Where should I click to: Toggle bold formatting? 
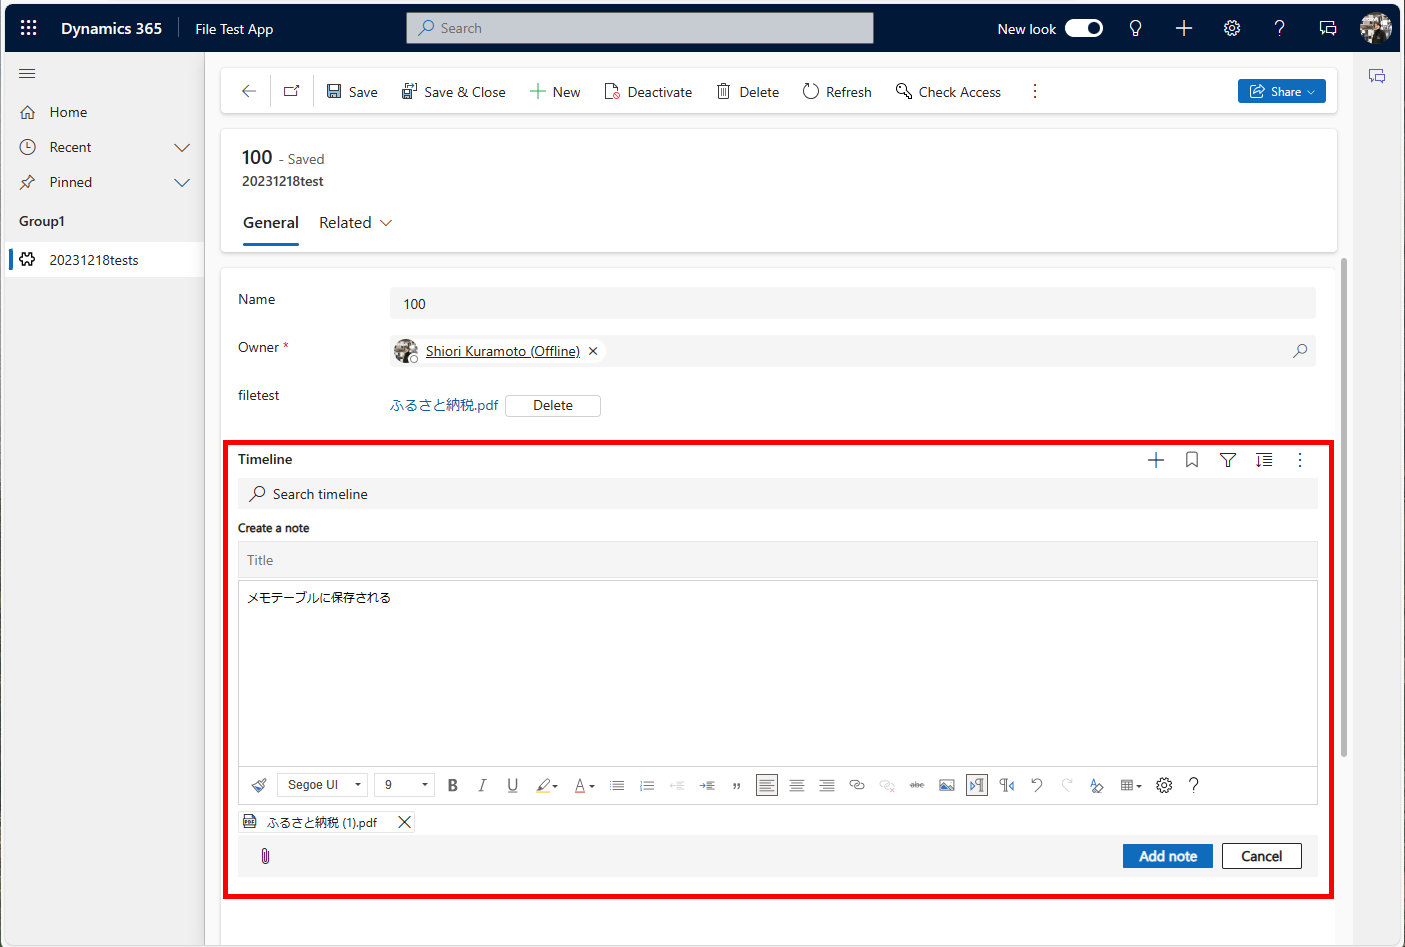(x=453, y=785)
